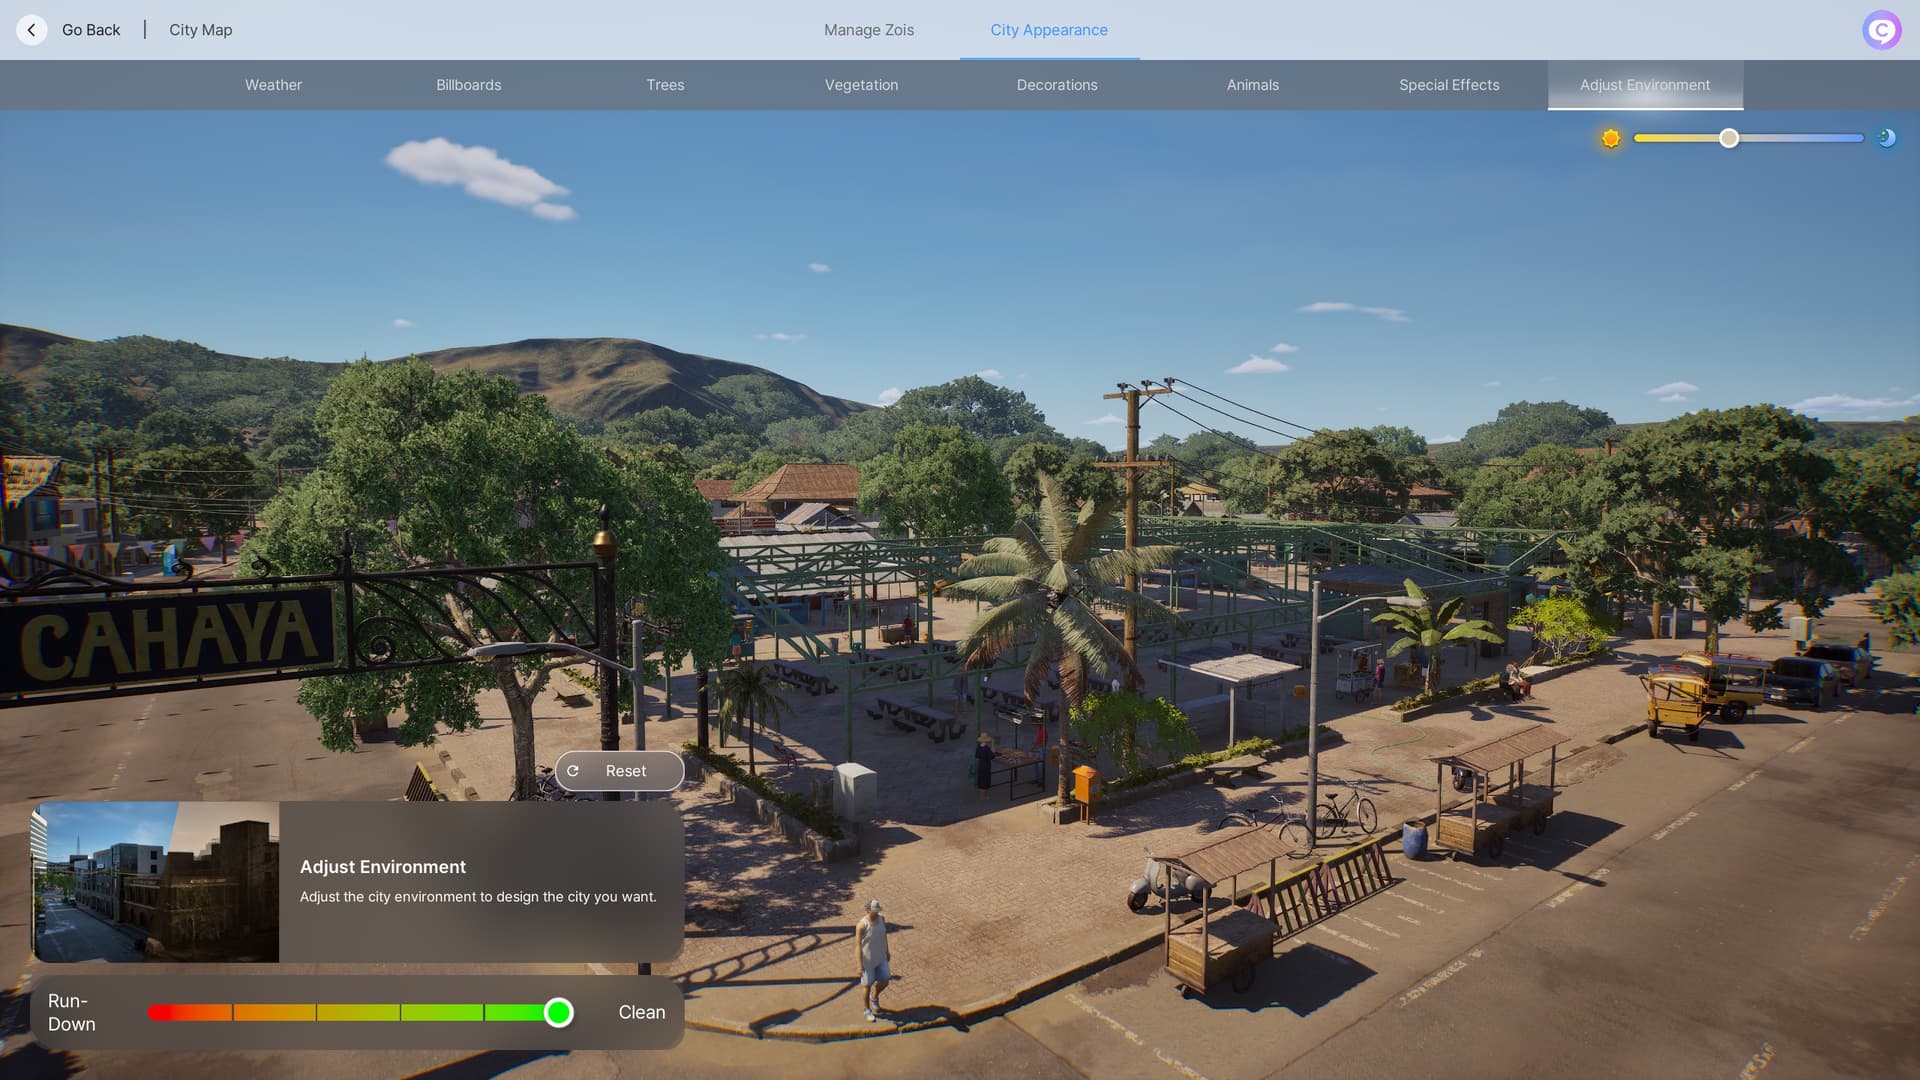Click the Adjust Environment preview thumbnail
This screenshot has height=1080, width=1920.
pos(156,882)
